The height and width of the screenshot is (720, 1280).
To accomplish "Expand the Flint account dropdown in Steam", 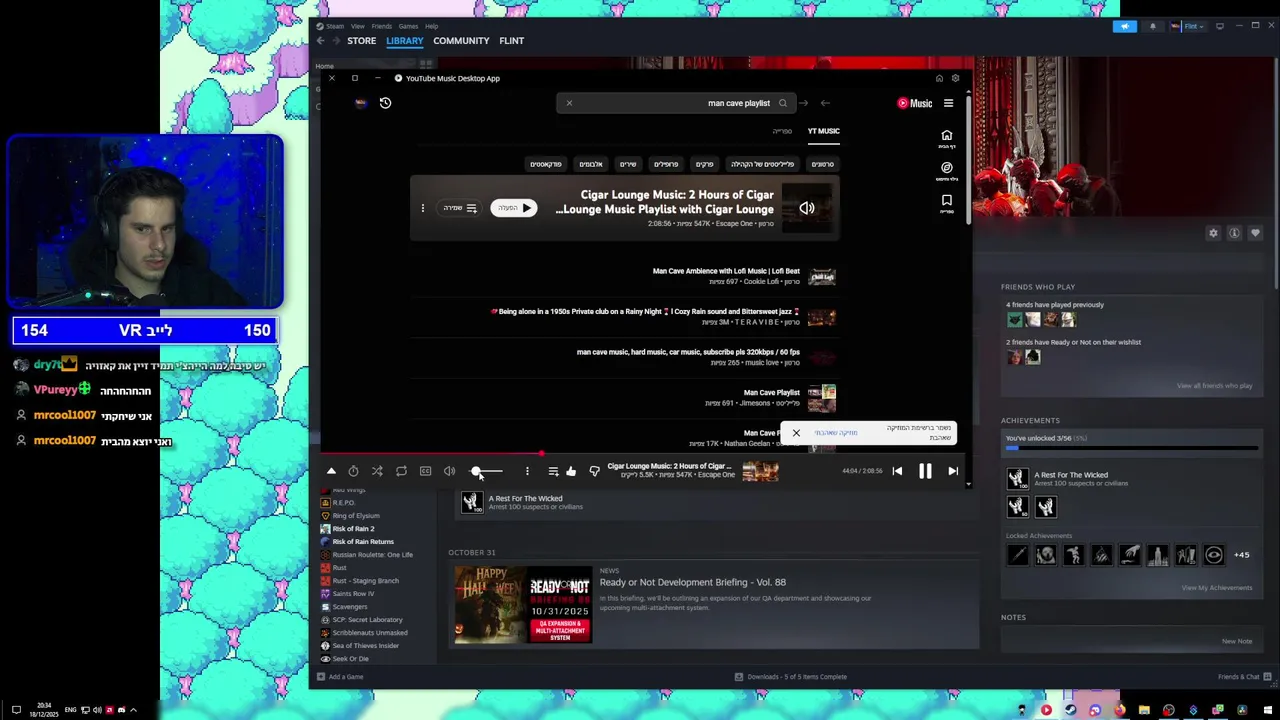I will (x=1189, y=26).
